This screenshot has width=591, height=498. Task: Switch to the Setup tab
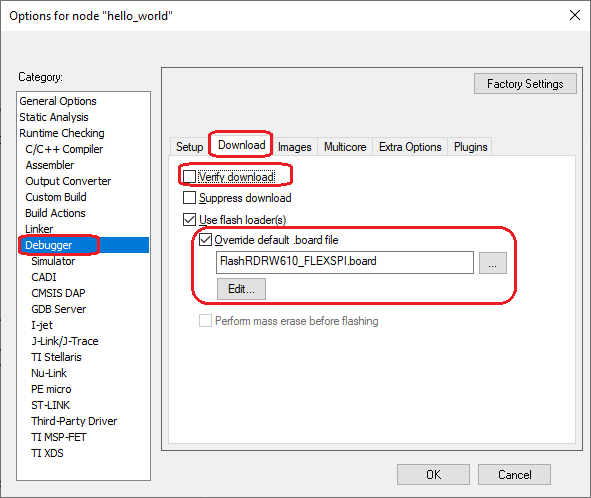tap(189, 147)
